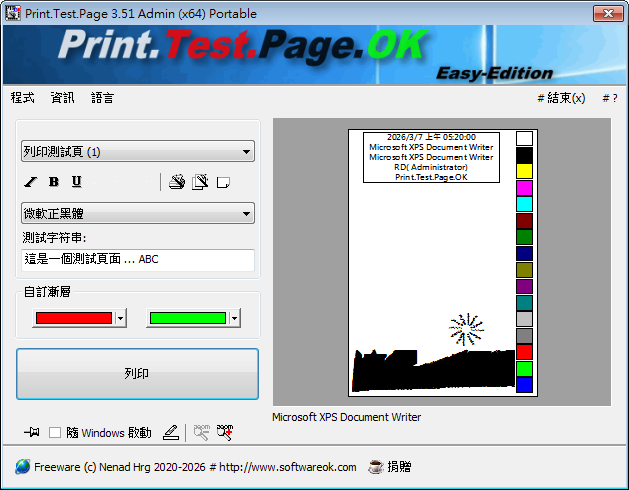Open the softwareok.com freeware link

[x=195, y=467]
